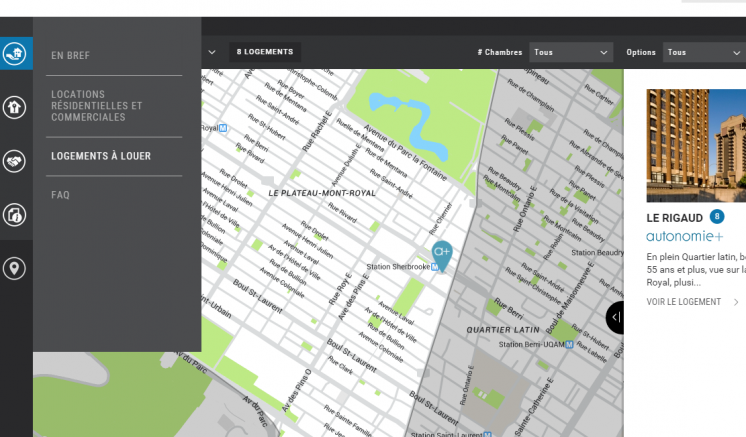The image size is (746, 437).
Task: Click the 8 Logements count label
Action: [265, 52]
